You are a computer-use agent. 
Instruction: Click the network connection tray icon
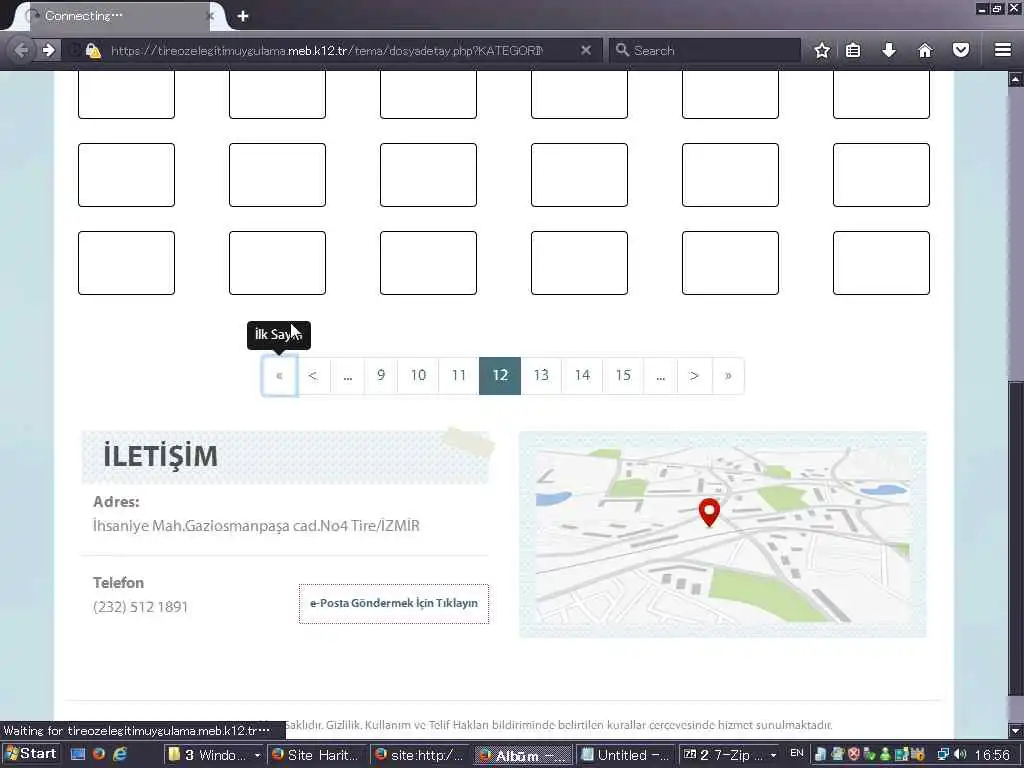coord(943,754)
